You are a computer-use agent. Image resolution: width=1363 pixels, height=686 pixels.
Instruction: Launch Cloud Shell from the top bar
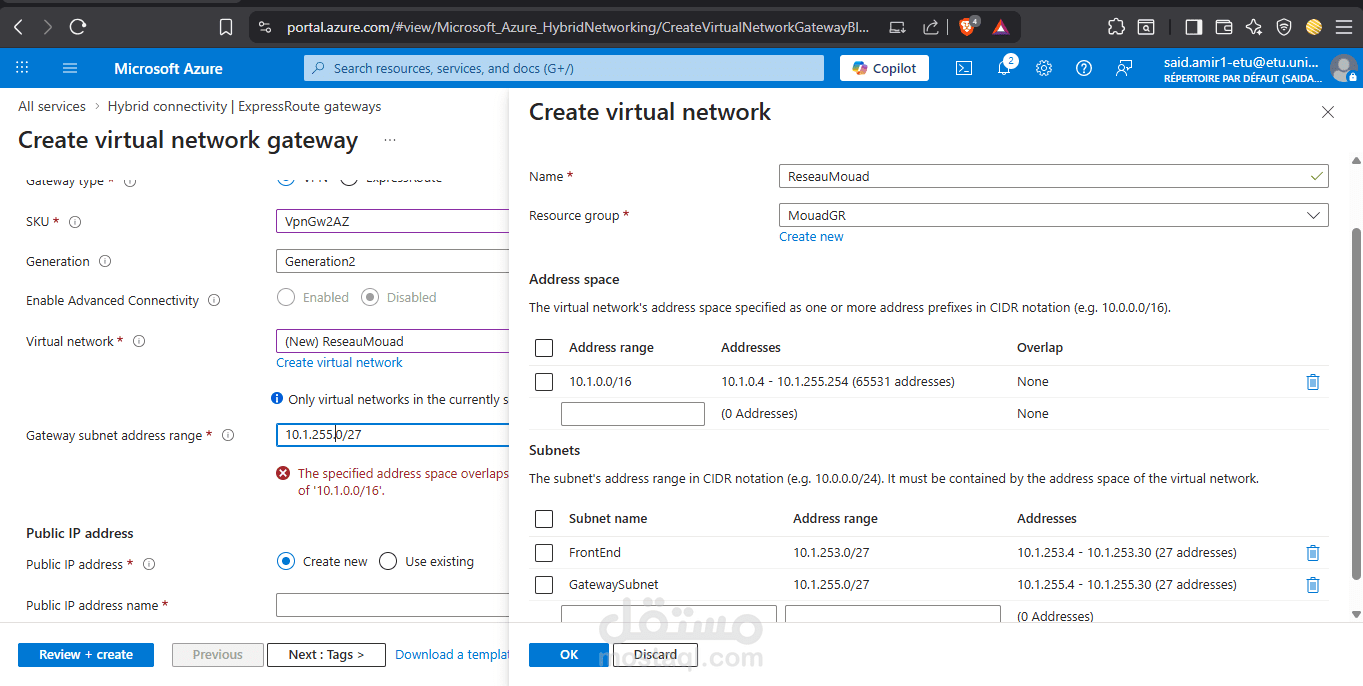click(x=964, y=68)
